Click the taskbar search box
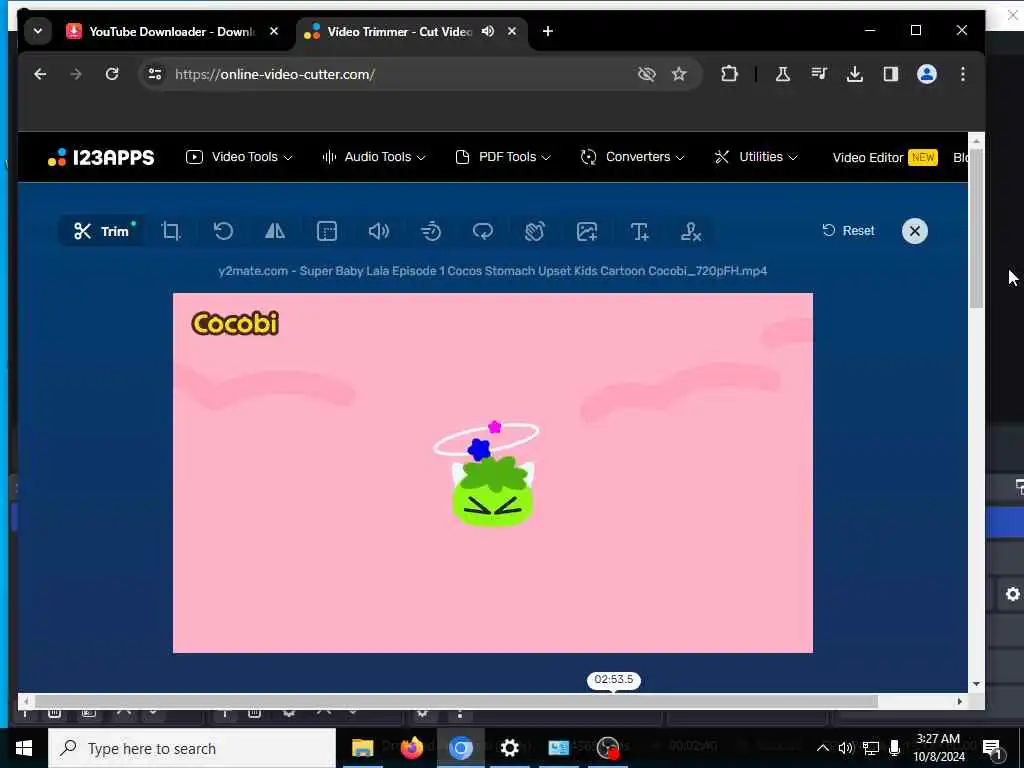Image resolution: width=1024 pixels, height=768 pixels. 192,748
